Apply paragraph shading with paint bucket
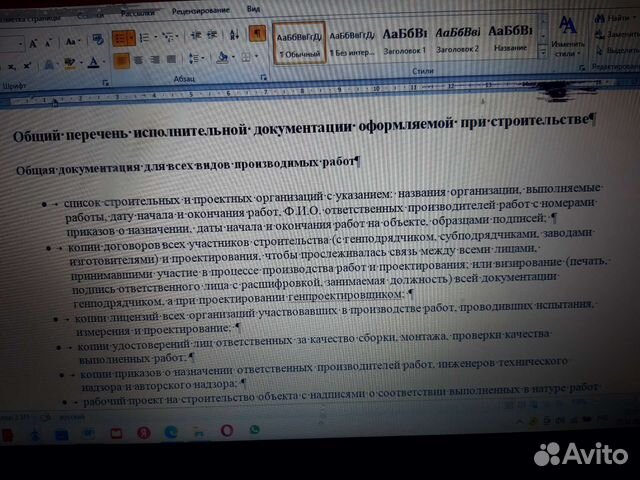 pos(222,57)
